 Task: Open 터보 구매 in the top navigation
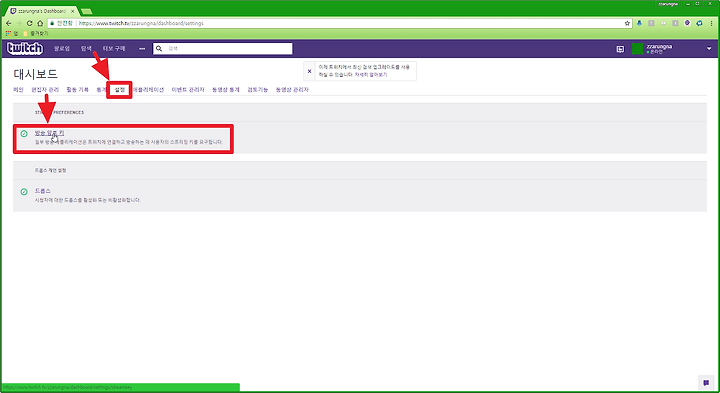[114, 48]
